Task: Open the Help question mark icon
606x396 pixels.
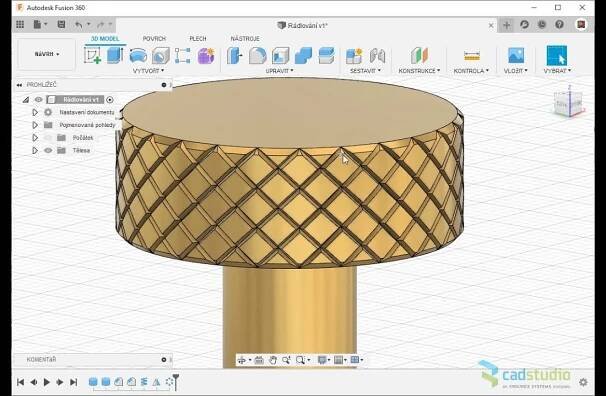Action: (x=559, y=25)
